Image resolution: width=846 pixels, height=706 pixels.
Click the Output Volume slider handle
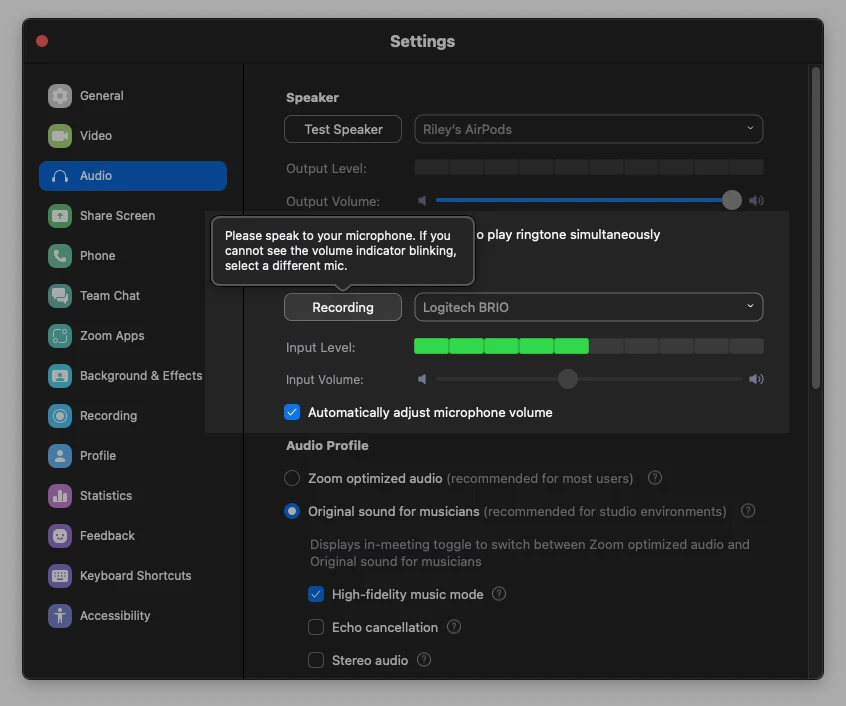tap(732, 200)
